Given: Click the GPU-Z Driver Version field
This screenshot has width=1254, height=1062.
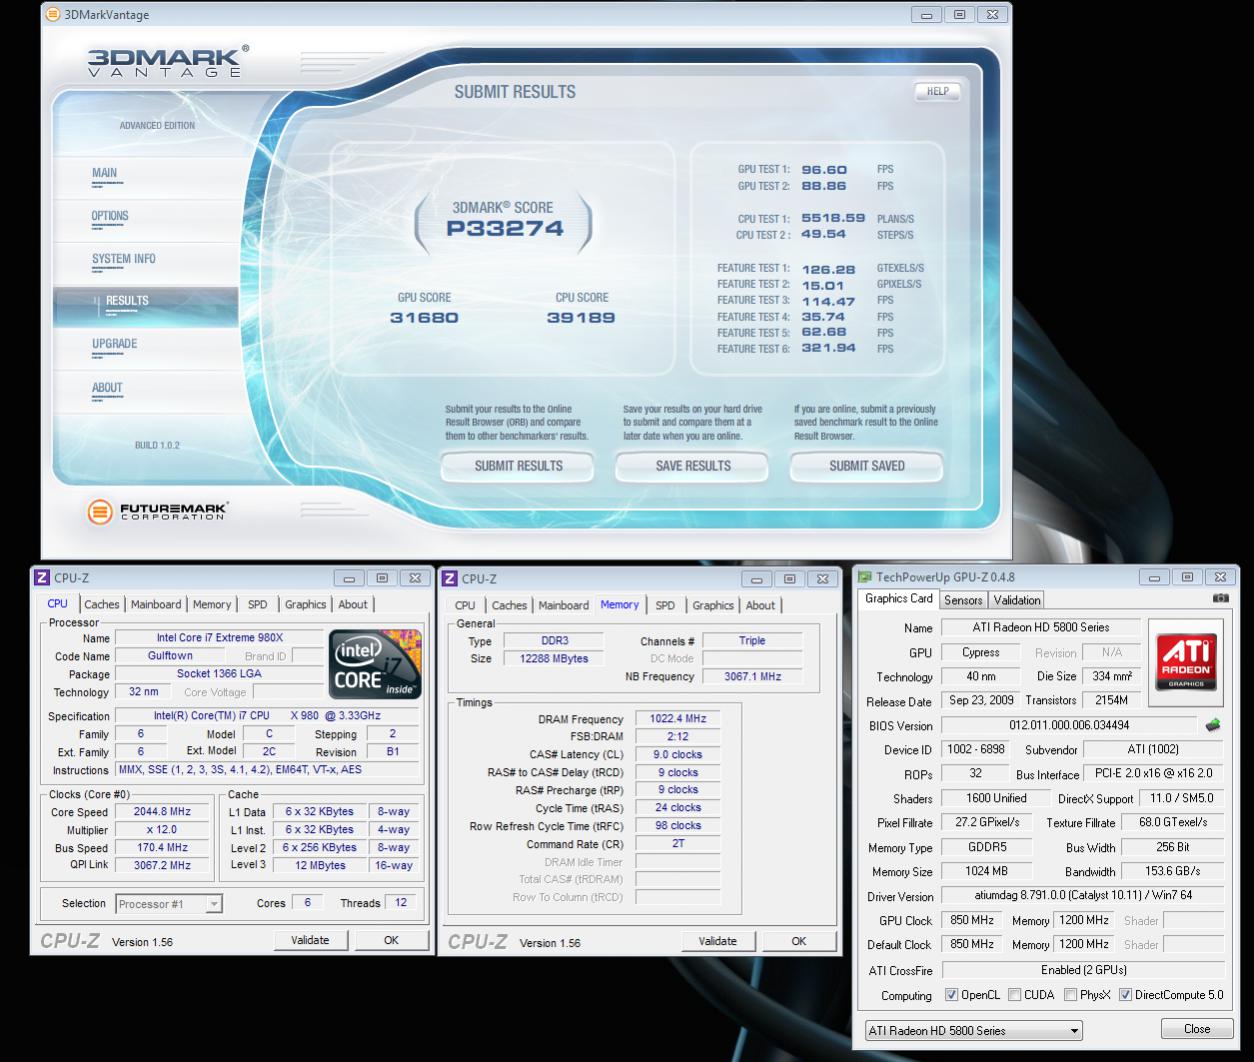Looking at the screenshot, I should [1083, 896].
